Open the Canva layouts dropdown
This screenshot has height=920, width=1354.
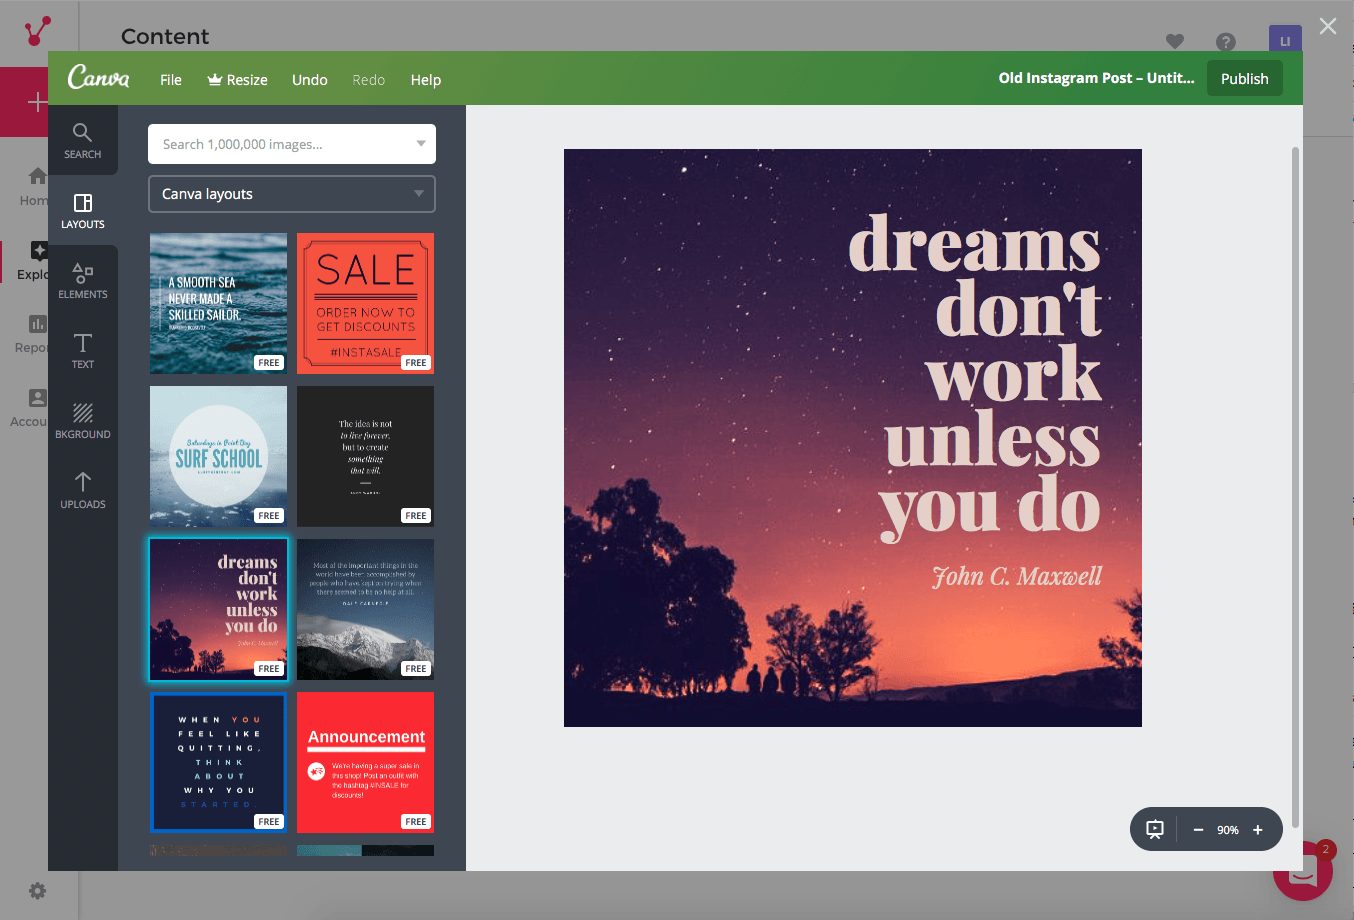point(292,194)
